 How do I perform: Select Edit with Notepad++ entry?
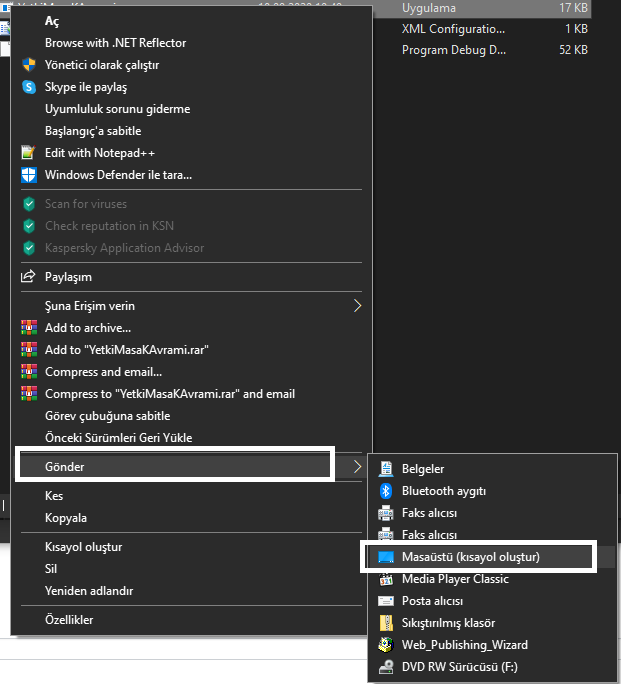100,153
